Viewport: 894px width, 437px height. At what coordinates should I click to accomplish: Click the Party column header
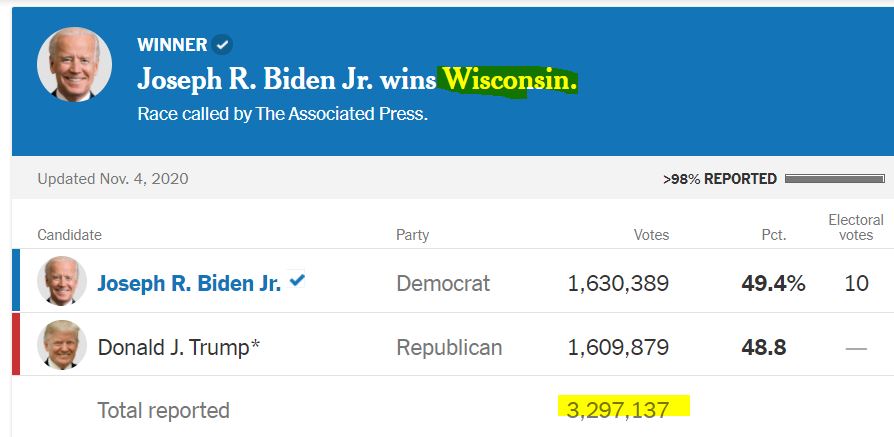pos(412,235)
